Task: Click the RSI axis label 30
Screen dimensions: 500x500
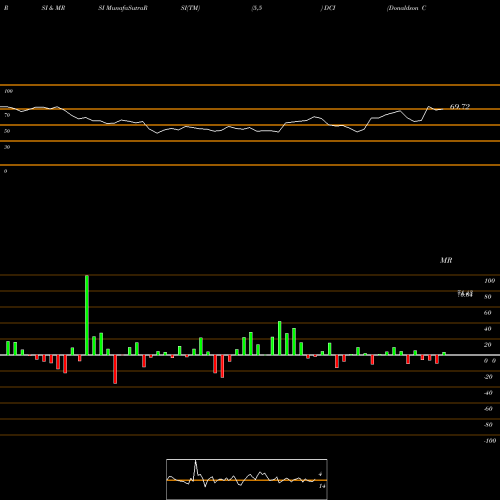Action: tap(7, 147)
